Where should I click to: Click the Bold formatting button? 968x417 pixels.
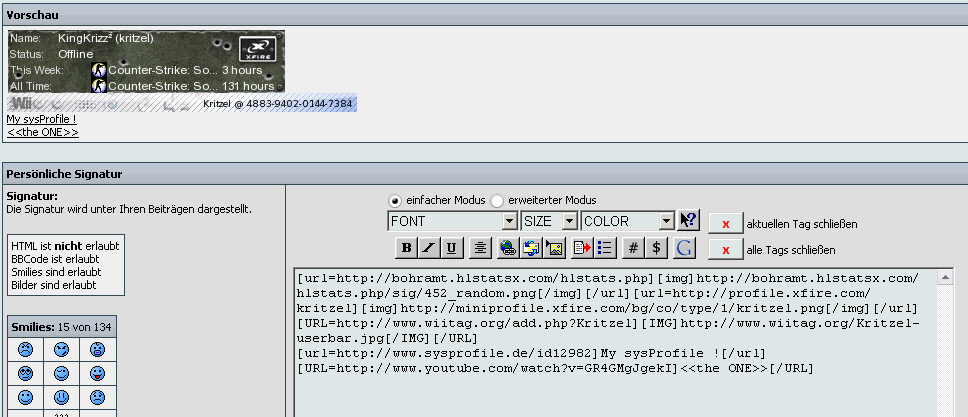click(406, 248)
